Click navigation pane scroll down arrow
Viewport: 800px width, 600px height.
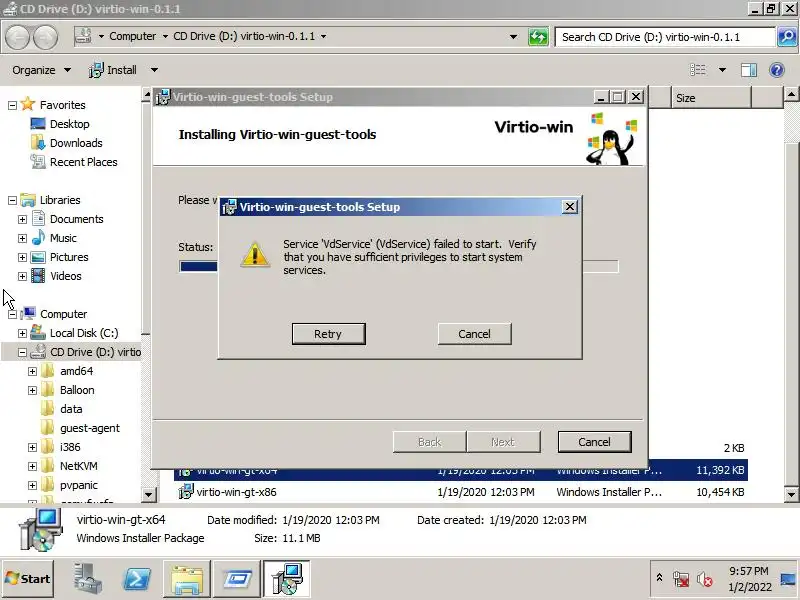pos(148,494)
